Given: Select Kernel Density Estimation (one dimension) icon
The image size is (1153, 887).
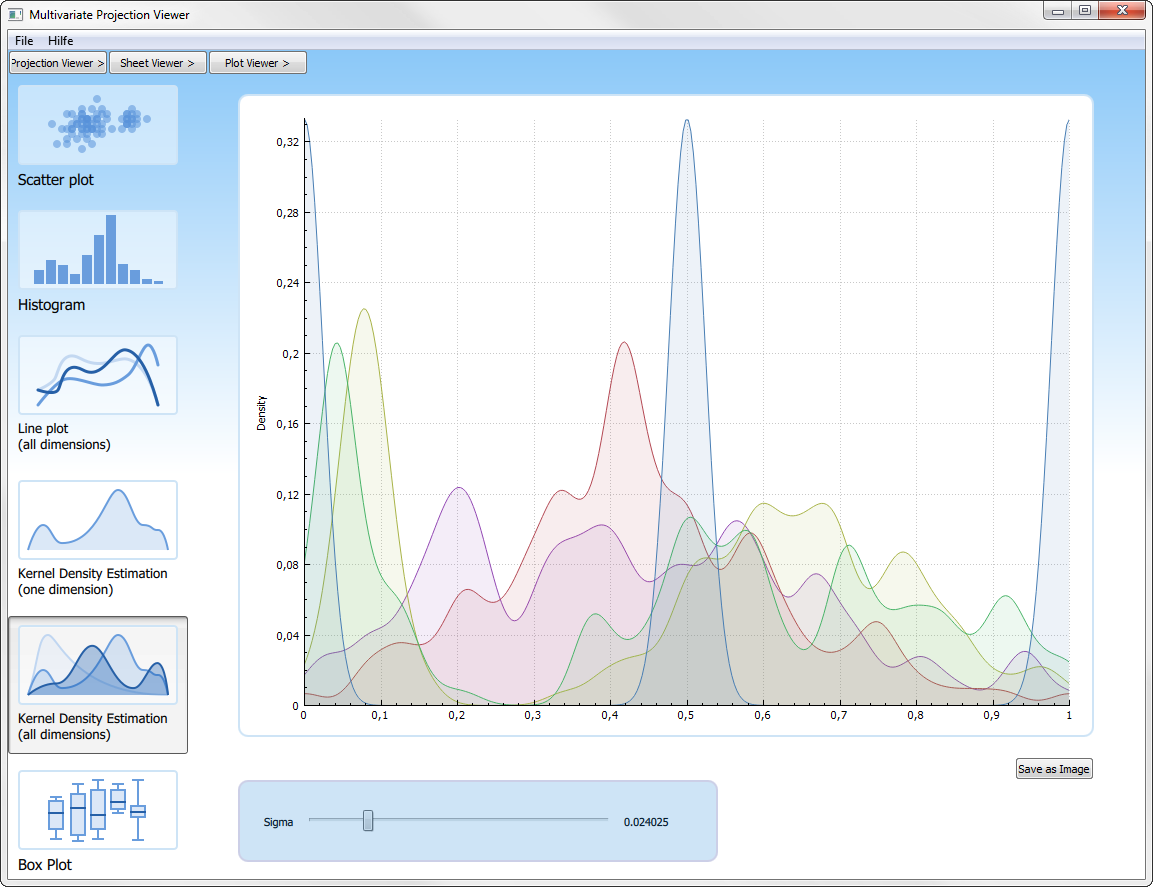Looking at the screenshot, I should tap(98, 520).
